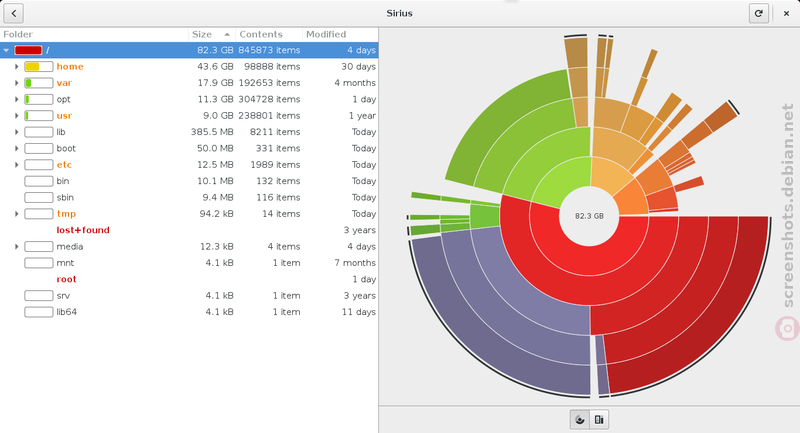
Task: Expand the home folder row
Action: (16, 67)
